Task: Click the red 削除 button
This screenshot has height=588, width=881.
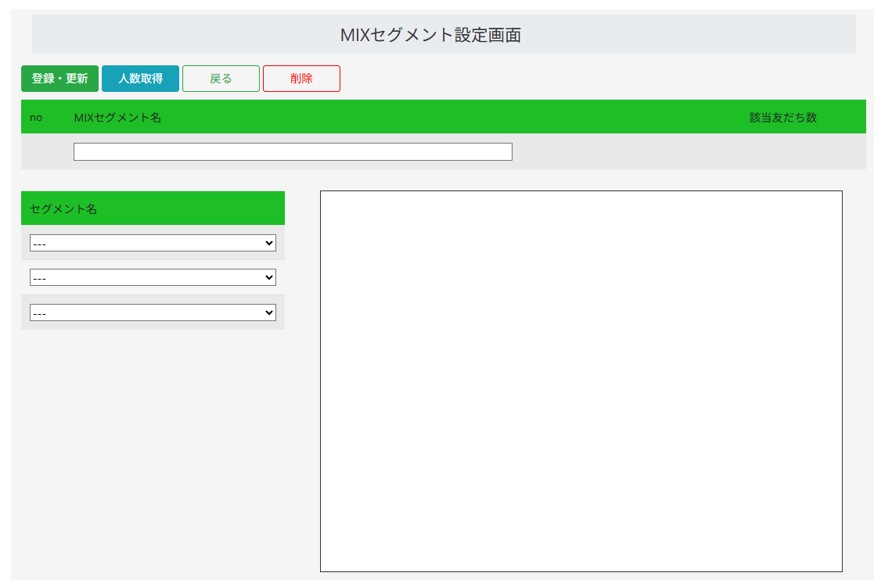Action: (x=302, y=79)
